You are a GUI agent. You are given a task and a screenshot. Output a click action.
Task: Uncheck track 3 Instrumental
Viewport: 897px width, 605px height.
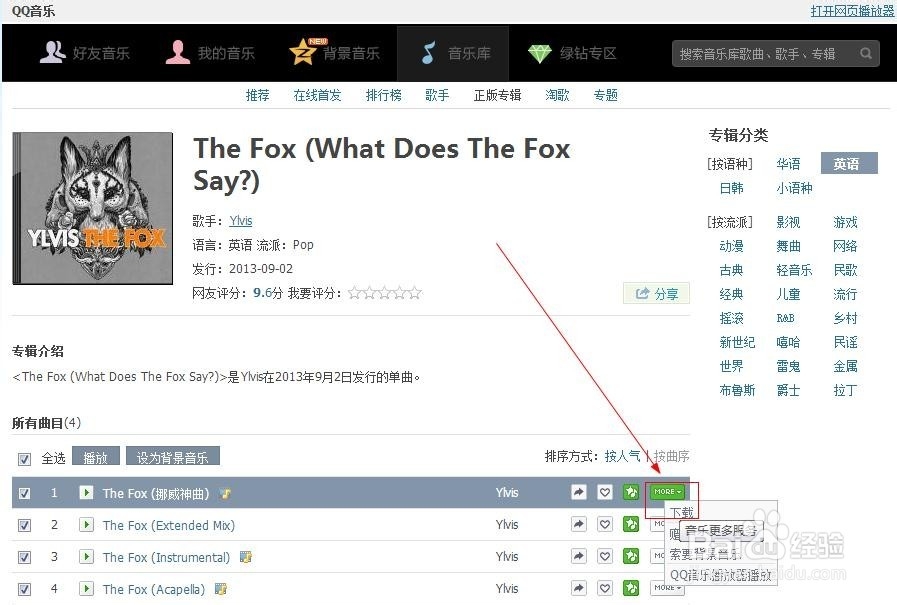coord(24,557)
